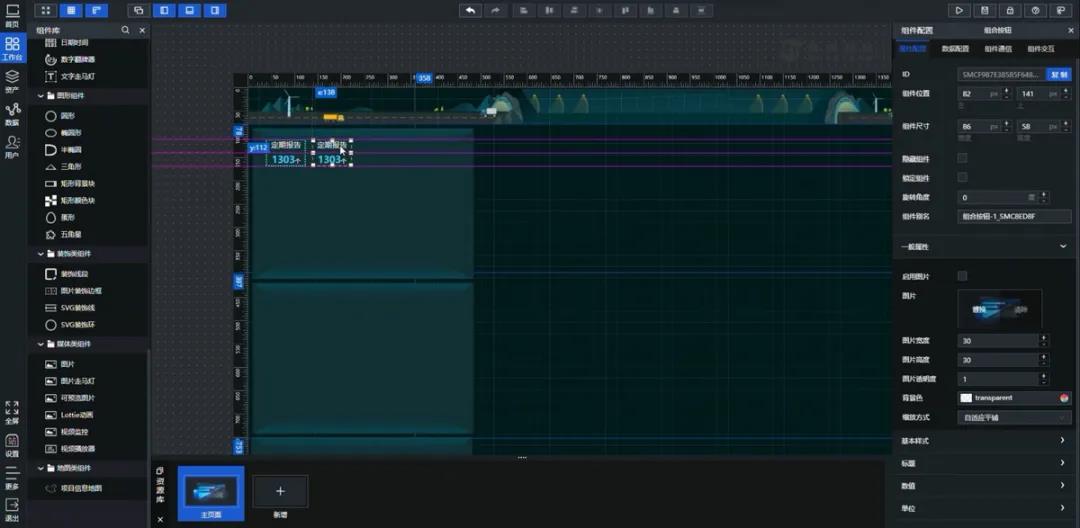Collapse the 媒体类组件 folder
Screen dimensions: 1080x528
[40, 344]
